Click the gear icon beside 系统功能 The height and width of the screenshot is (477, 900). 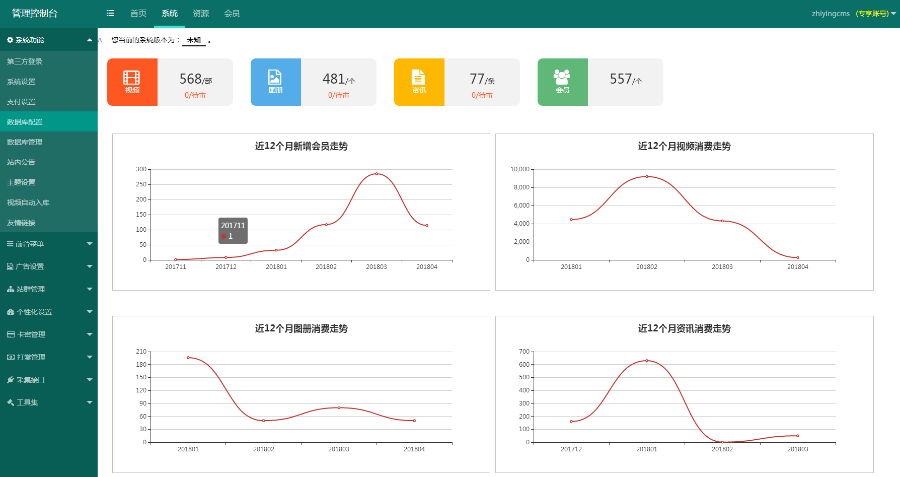10,40
